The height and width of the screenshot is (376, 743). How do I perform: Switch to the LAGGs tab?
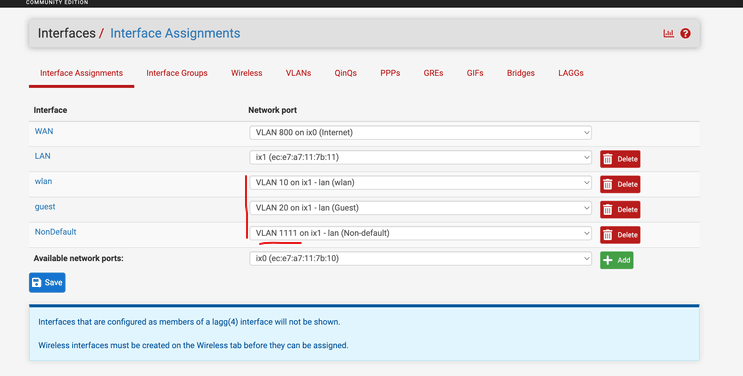(x=571, y=73)
